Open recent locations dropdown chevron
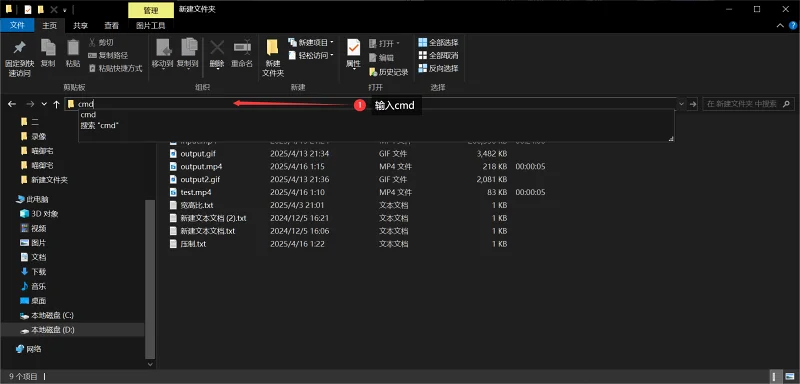This screenshot has width=800, height=384. tap(44, 104)
